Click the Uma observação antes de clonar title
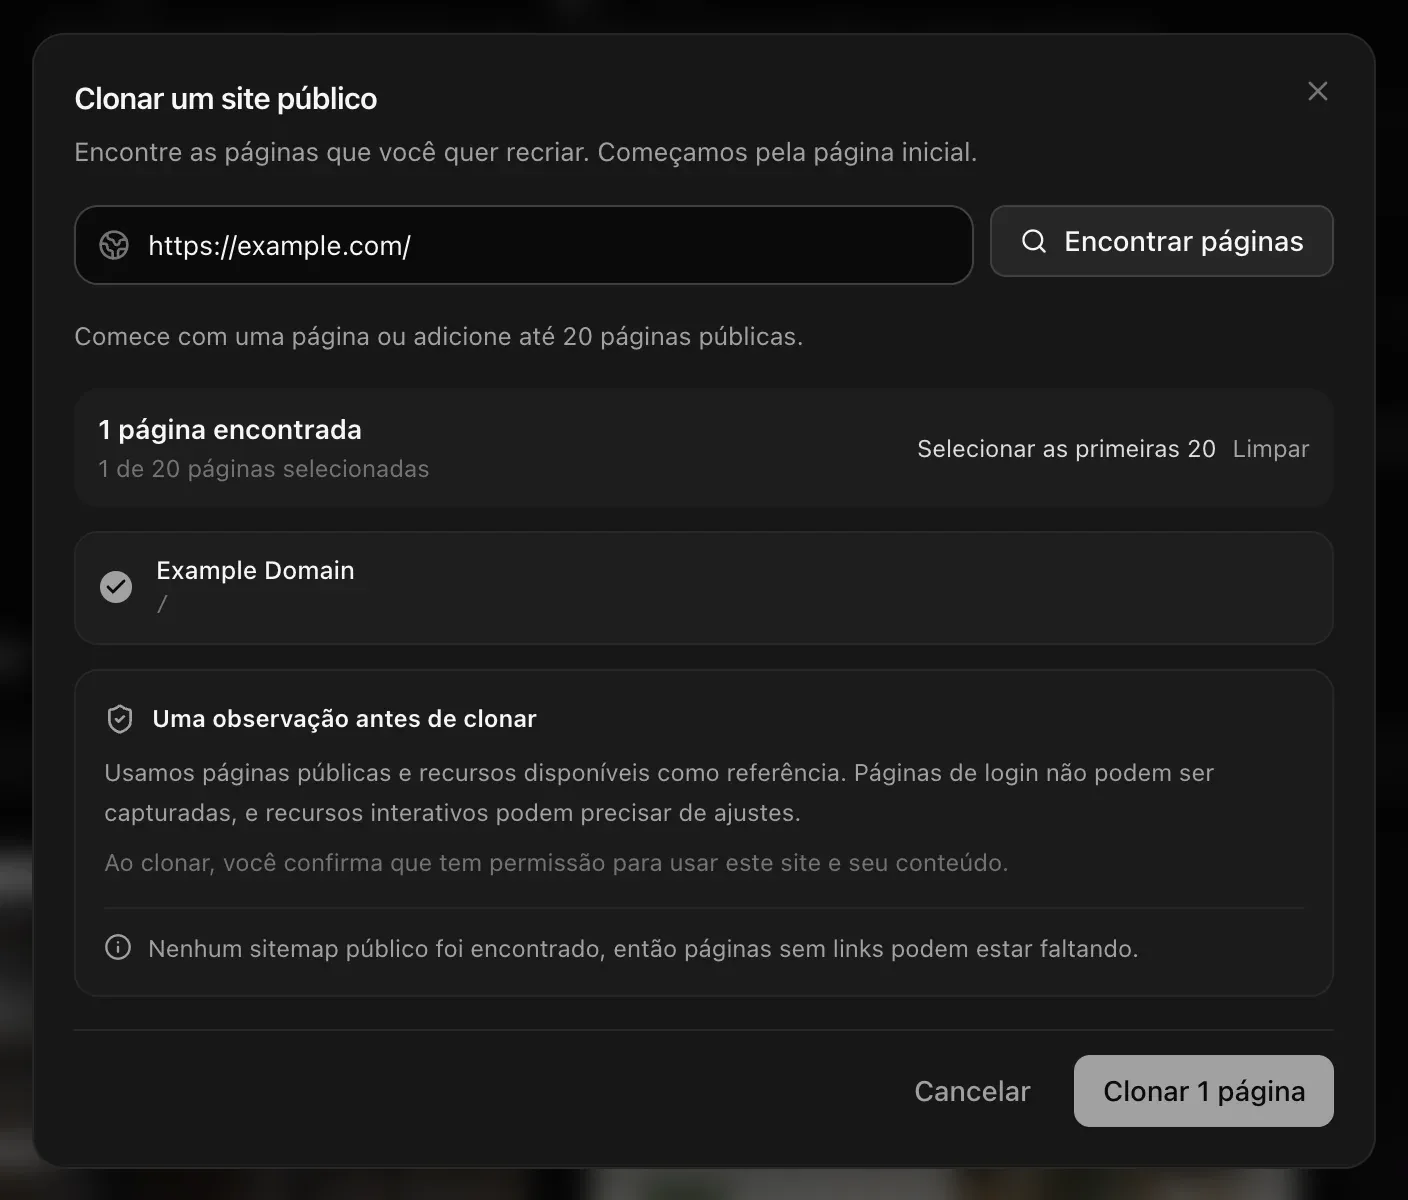 344,719
